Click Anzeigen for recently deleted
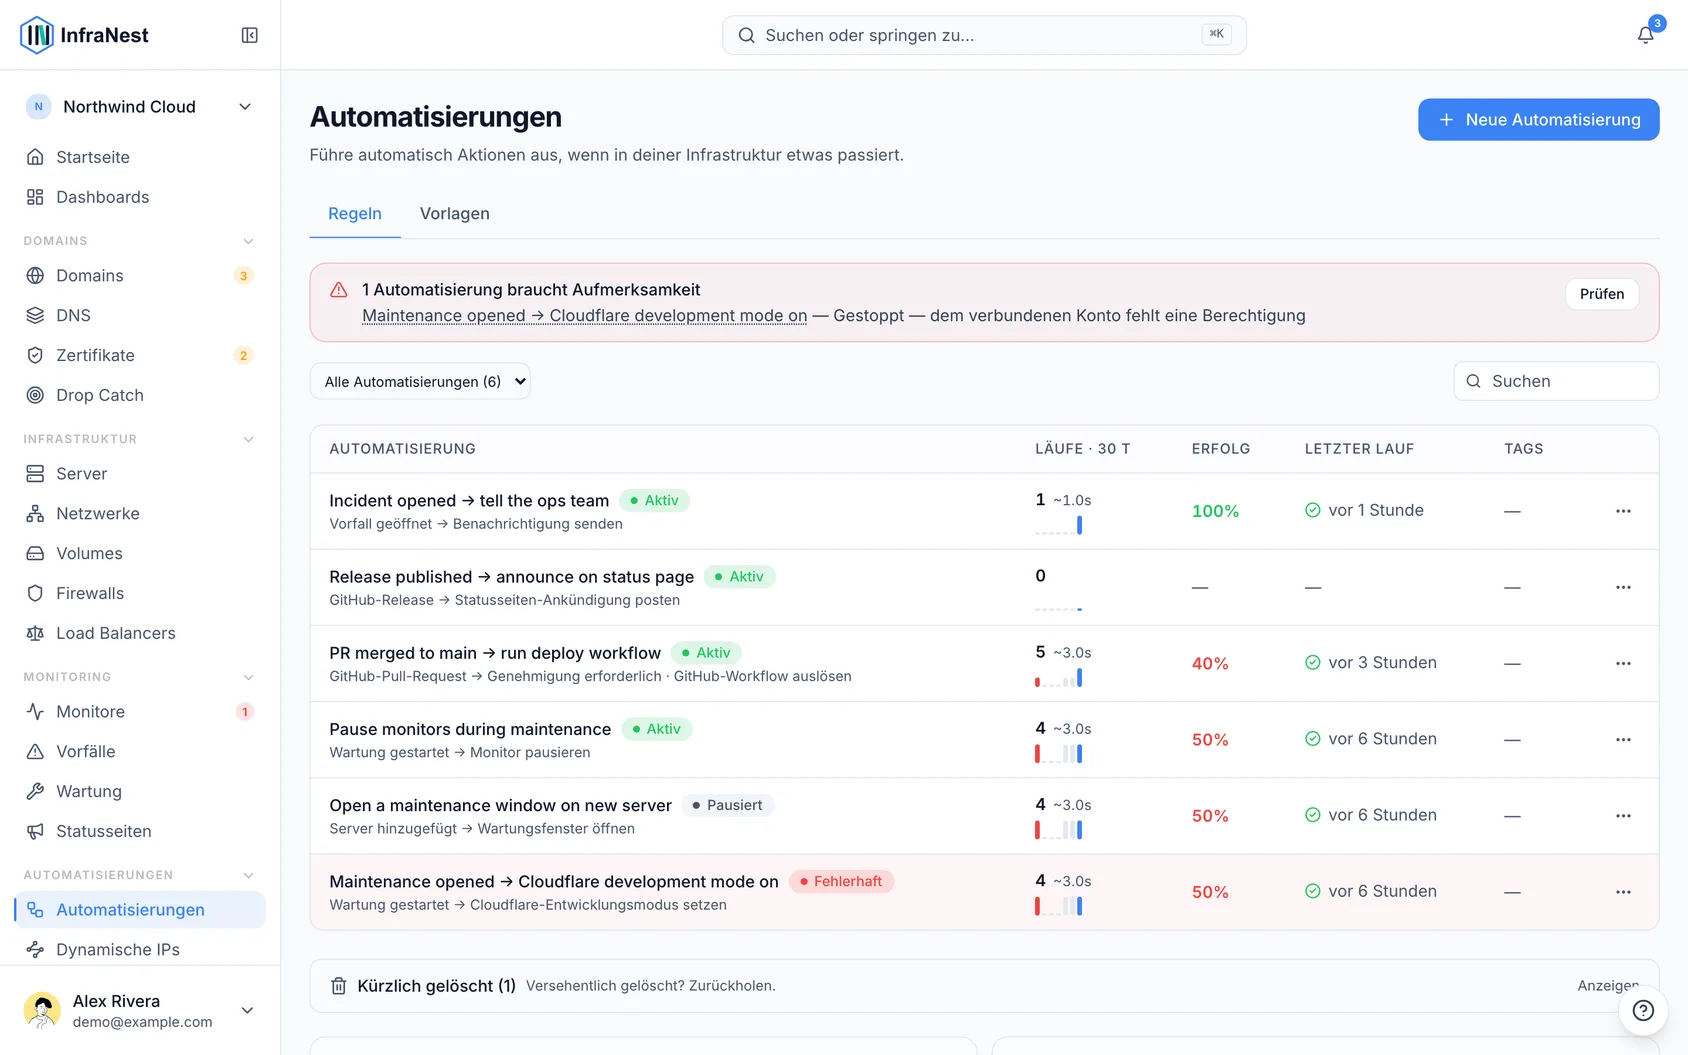Screen dimensions: 1688x1055 (x=1608, y=986)
